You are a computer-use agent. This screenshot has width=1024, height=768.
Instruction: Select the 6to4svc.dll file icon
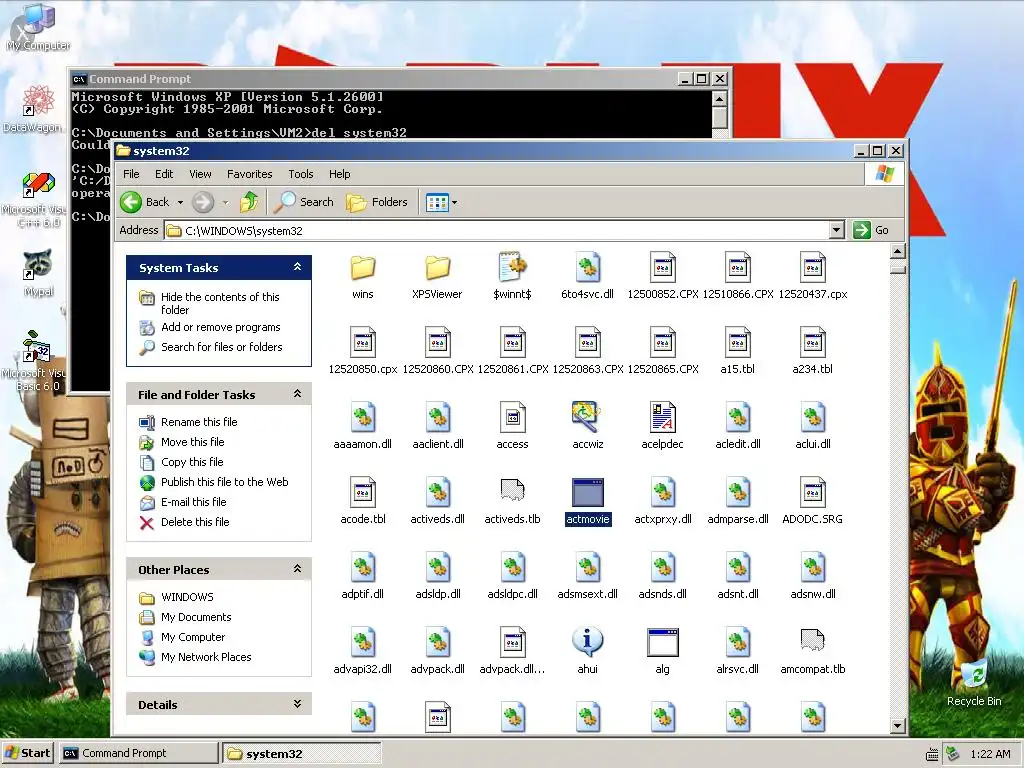pyautogui.click(x=588, y=268)
